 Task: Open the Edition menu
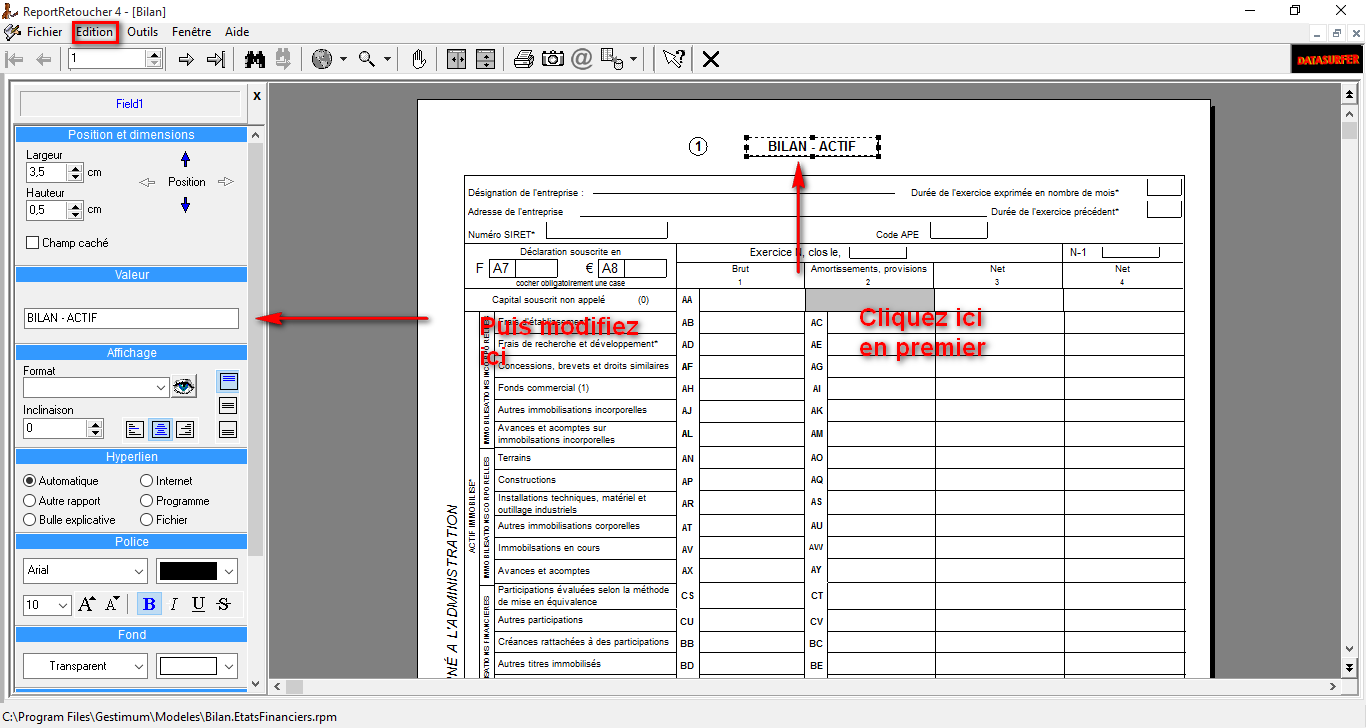(95, 32)
